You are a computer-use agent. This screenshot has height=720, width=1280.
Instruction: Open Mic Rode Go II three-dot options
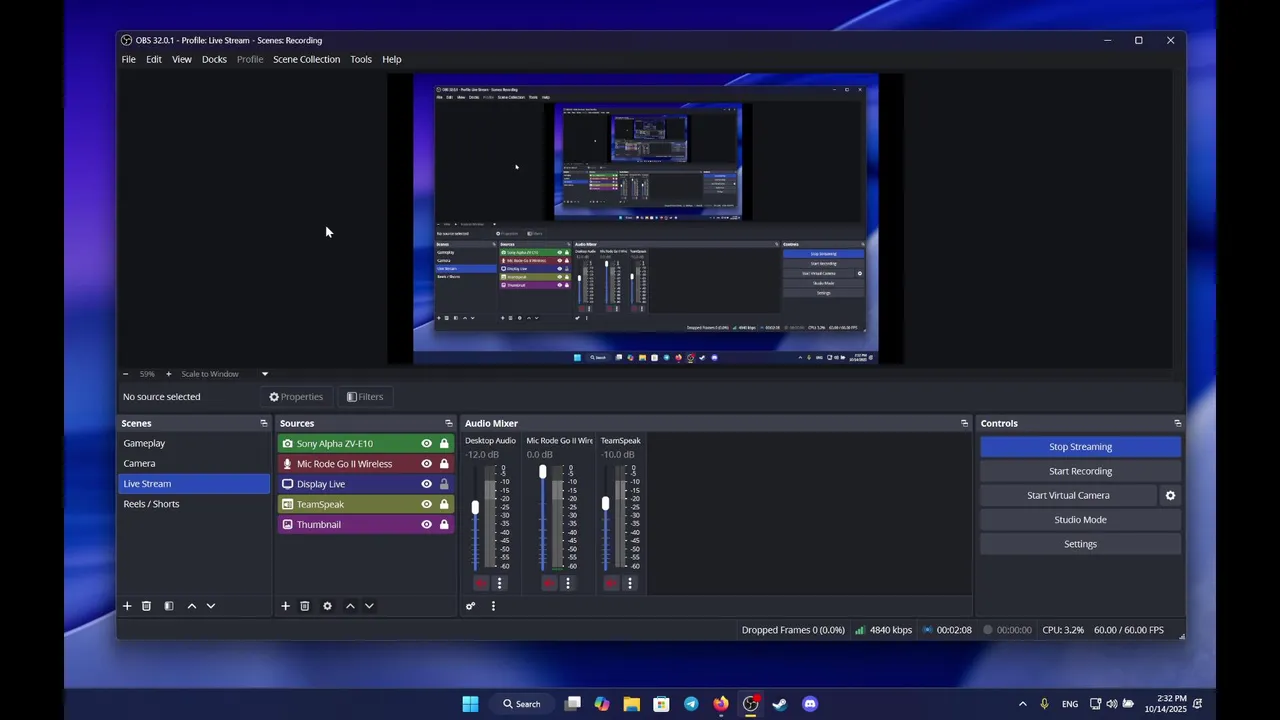coord(568,583)
